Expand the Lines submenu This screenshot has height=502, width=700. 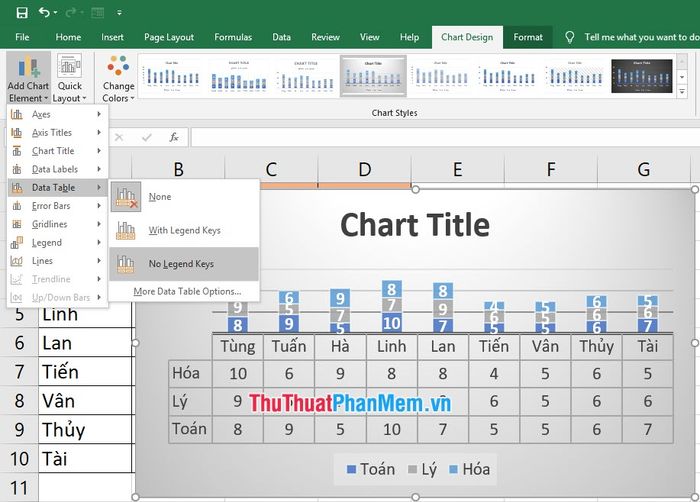pos(57,261)
